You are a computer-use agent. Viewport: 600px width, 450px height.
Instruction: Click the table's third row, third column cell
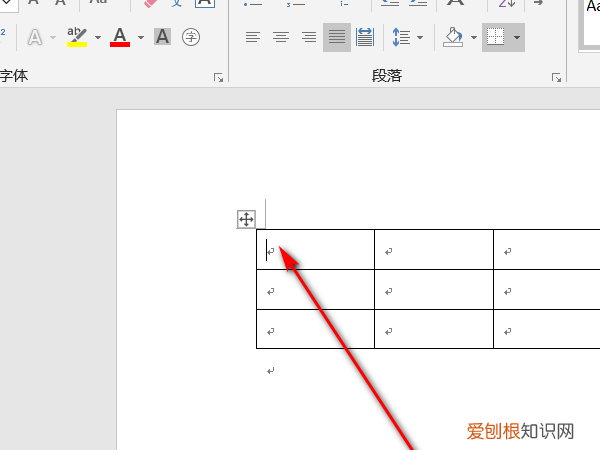click(x=547, y=329)
